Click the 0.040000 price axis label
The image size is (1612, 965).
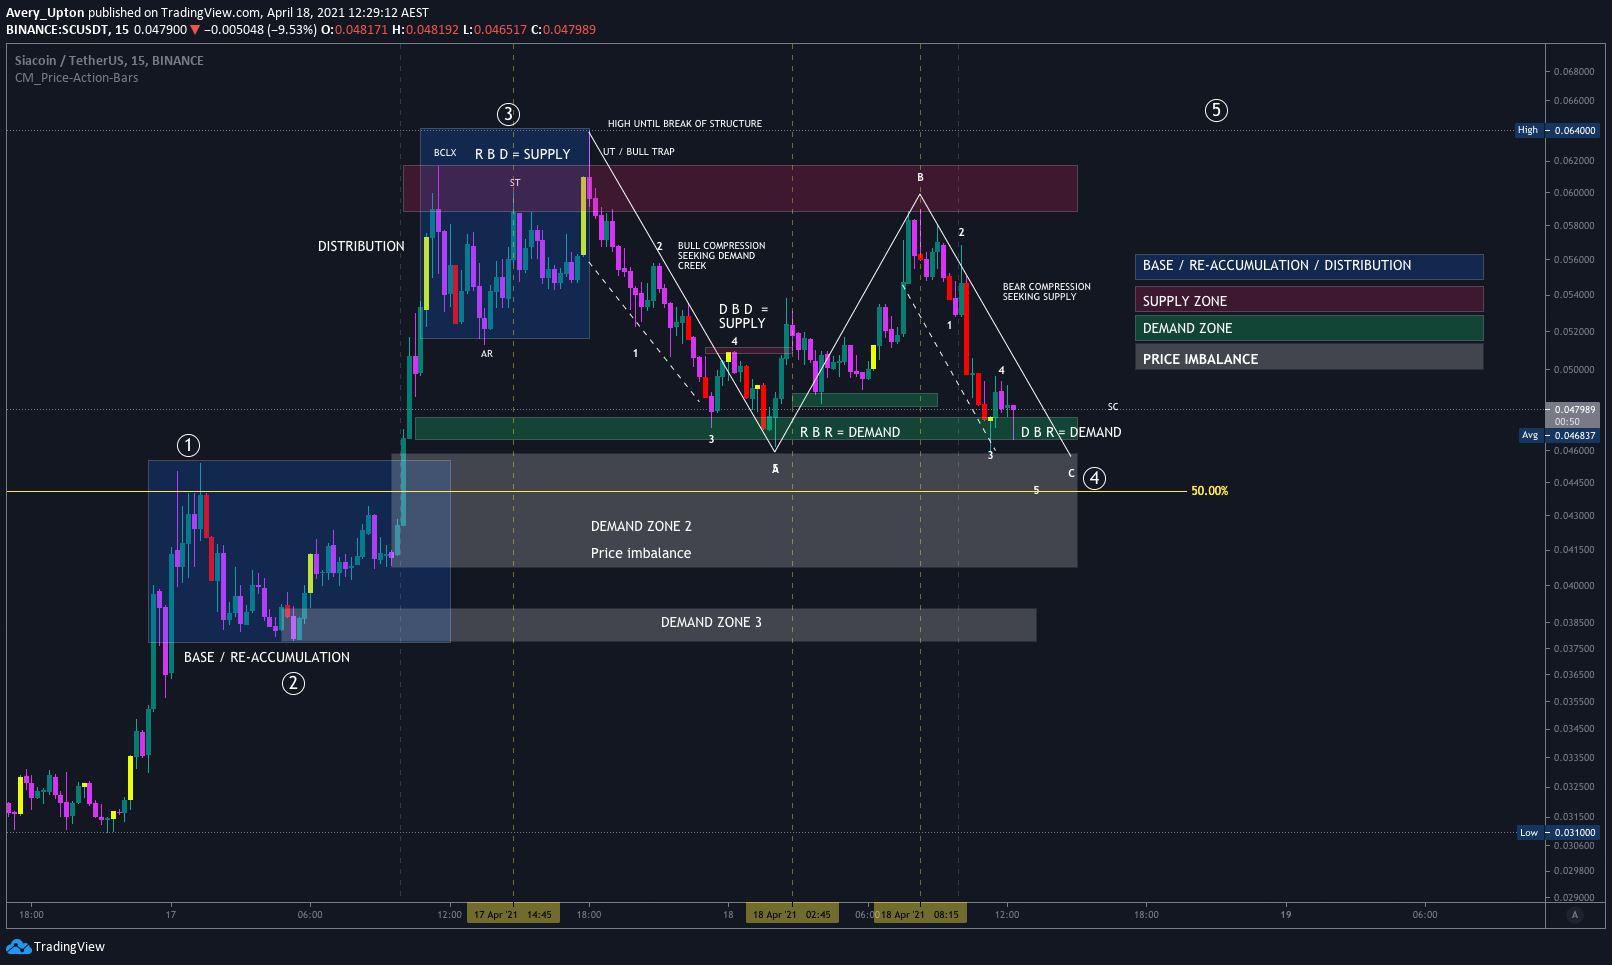click(1575, 586)
